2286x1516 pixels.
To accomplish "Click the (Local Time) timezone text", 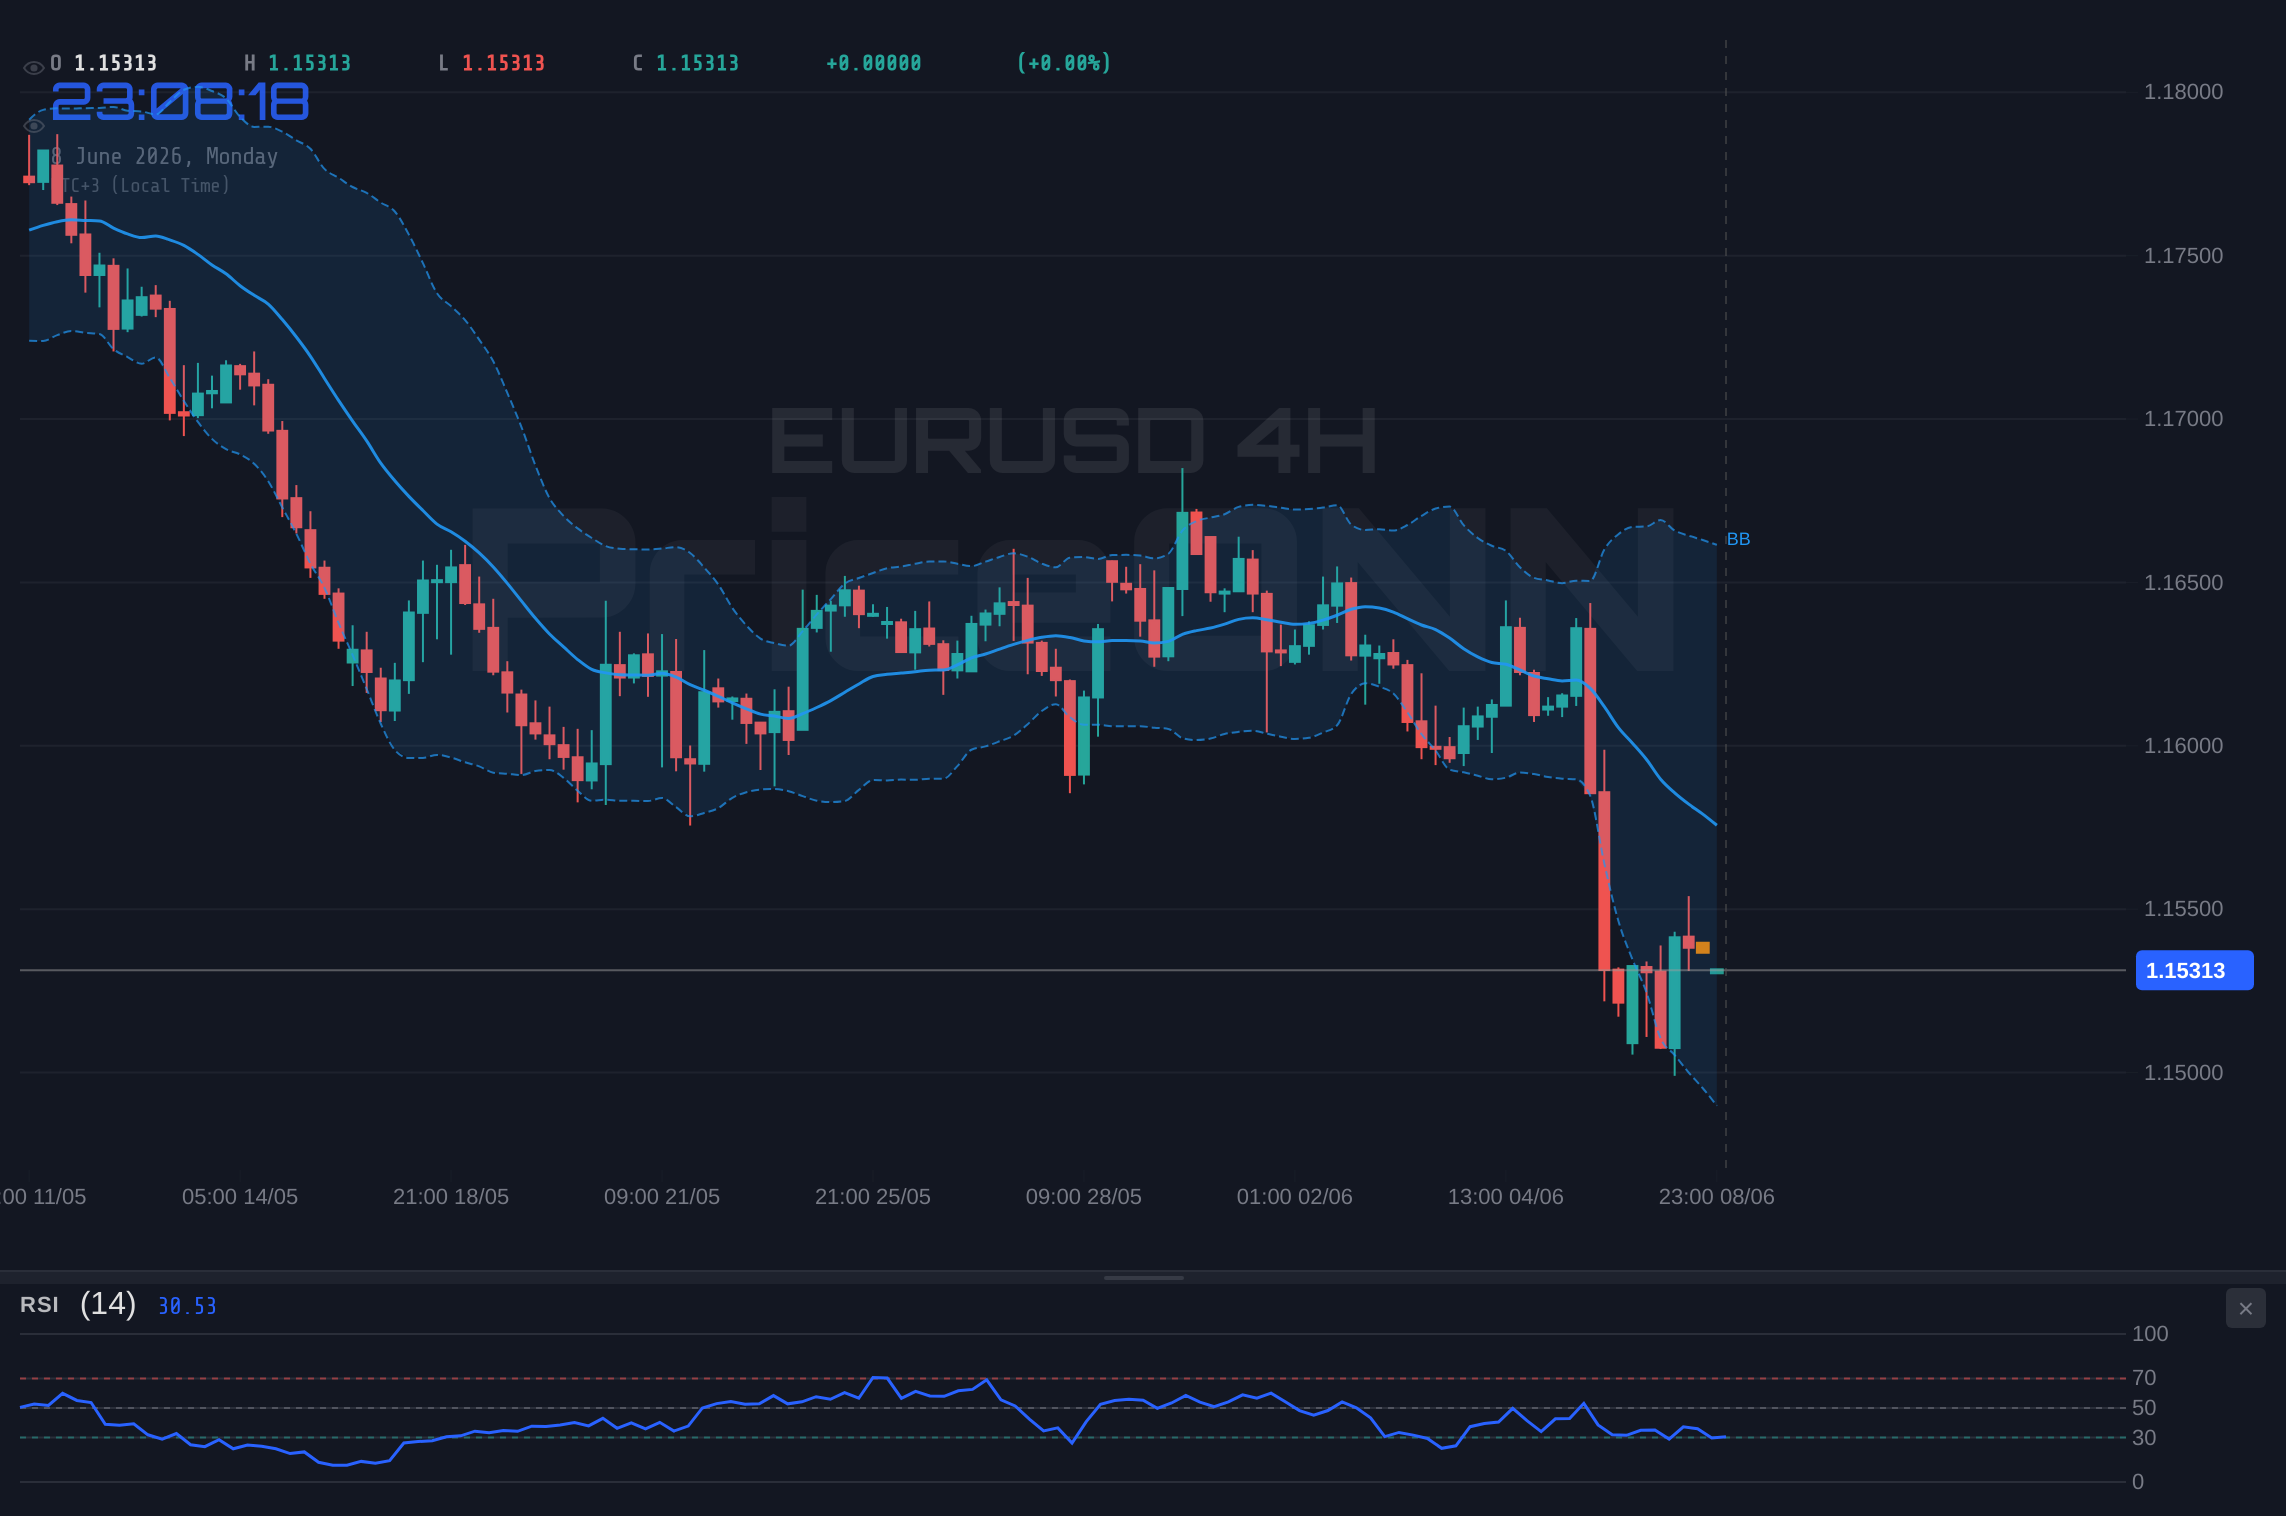I will tap(170, 185).
